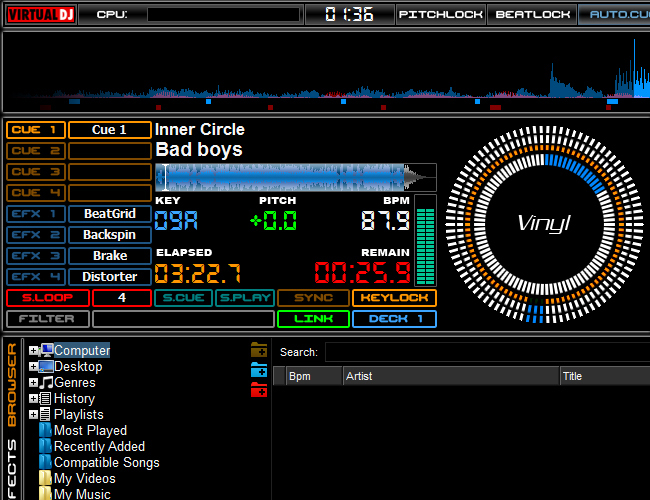650x500 pixels.
Task: Toggle the PITCHLOCK button
Action: pos(441,15)
